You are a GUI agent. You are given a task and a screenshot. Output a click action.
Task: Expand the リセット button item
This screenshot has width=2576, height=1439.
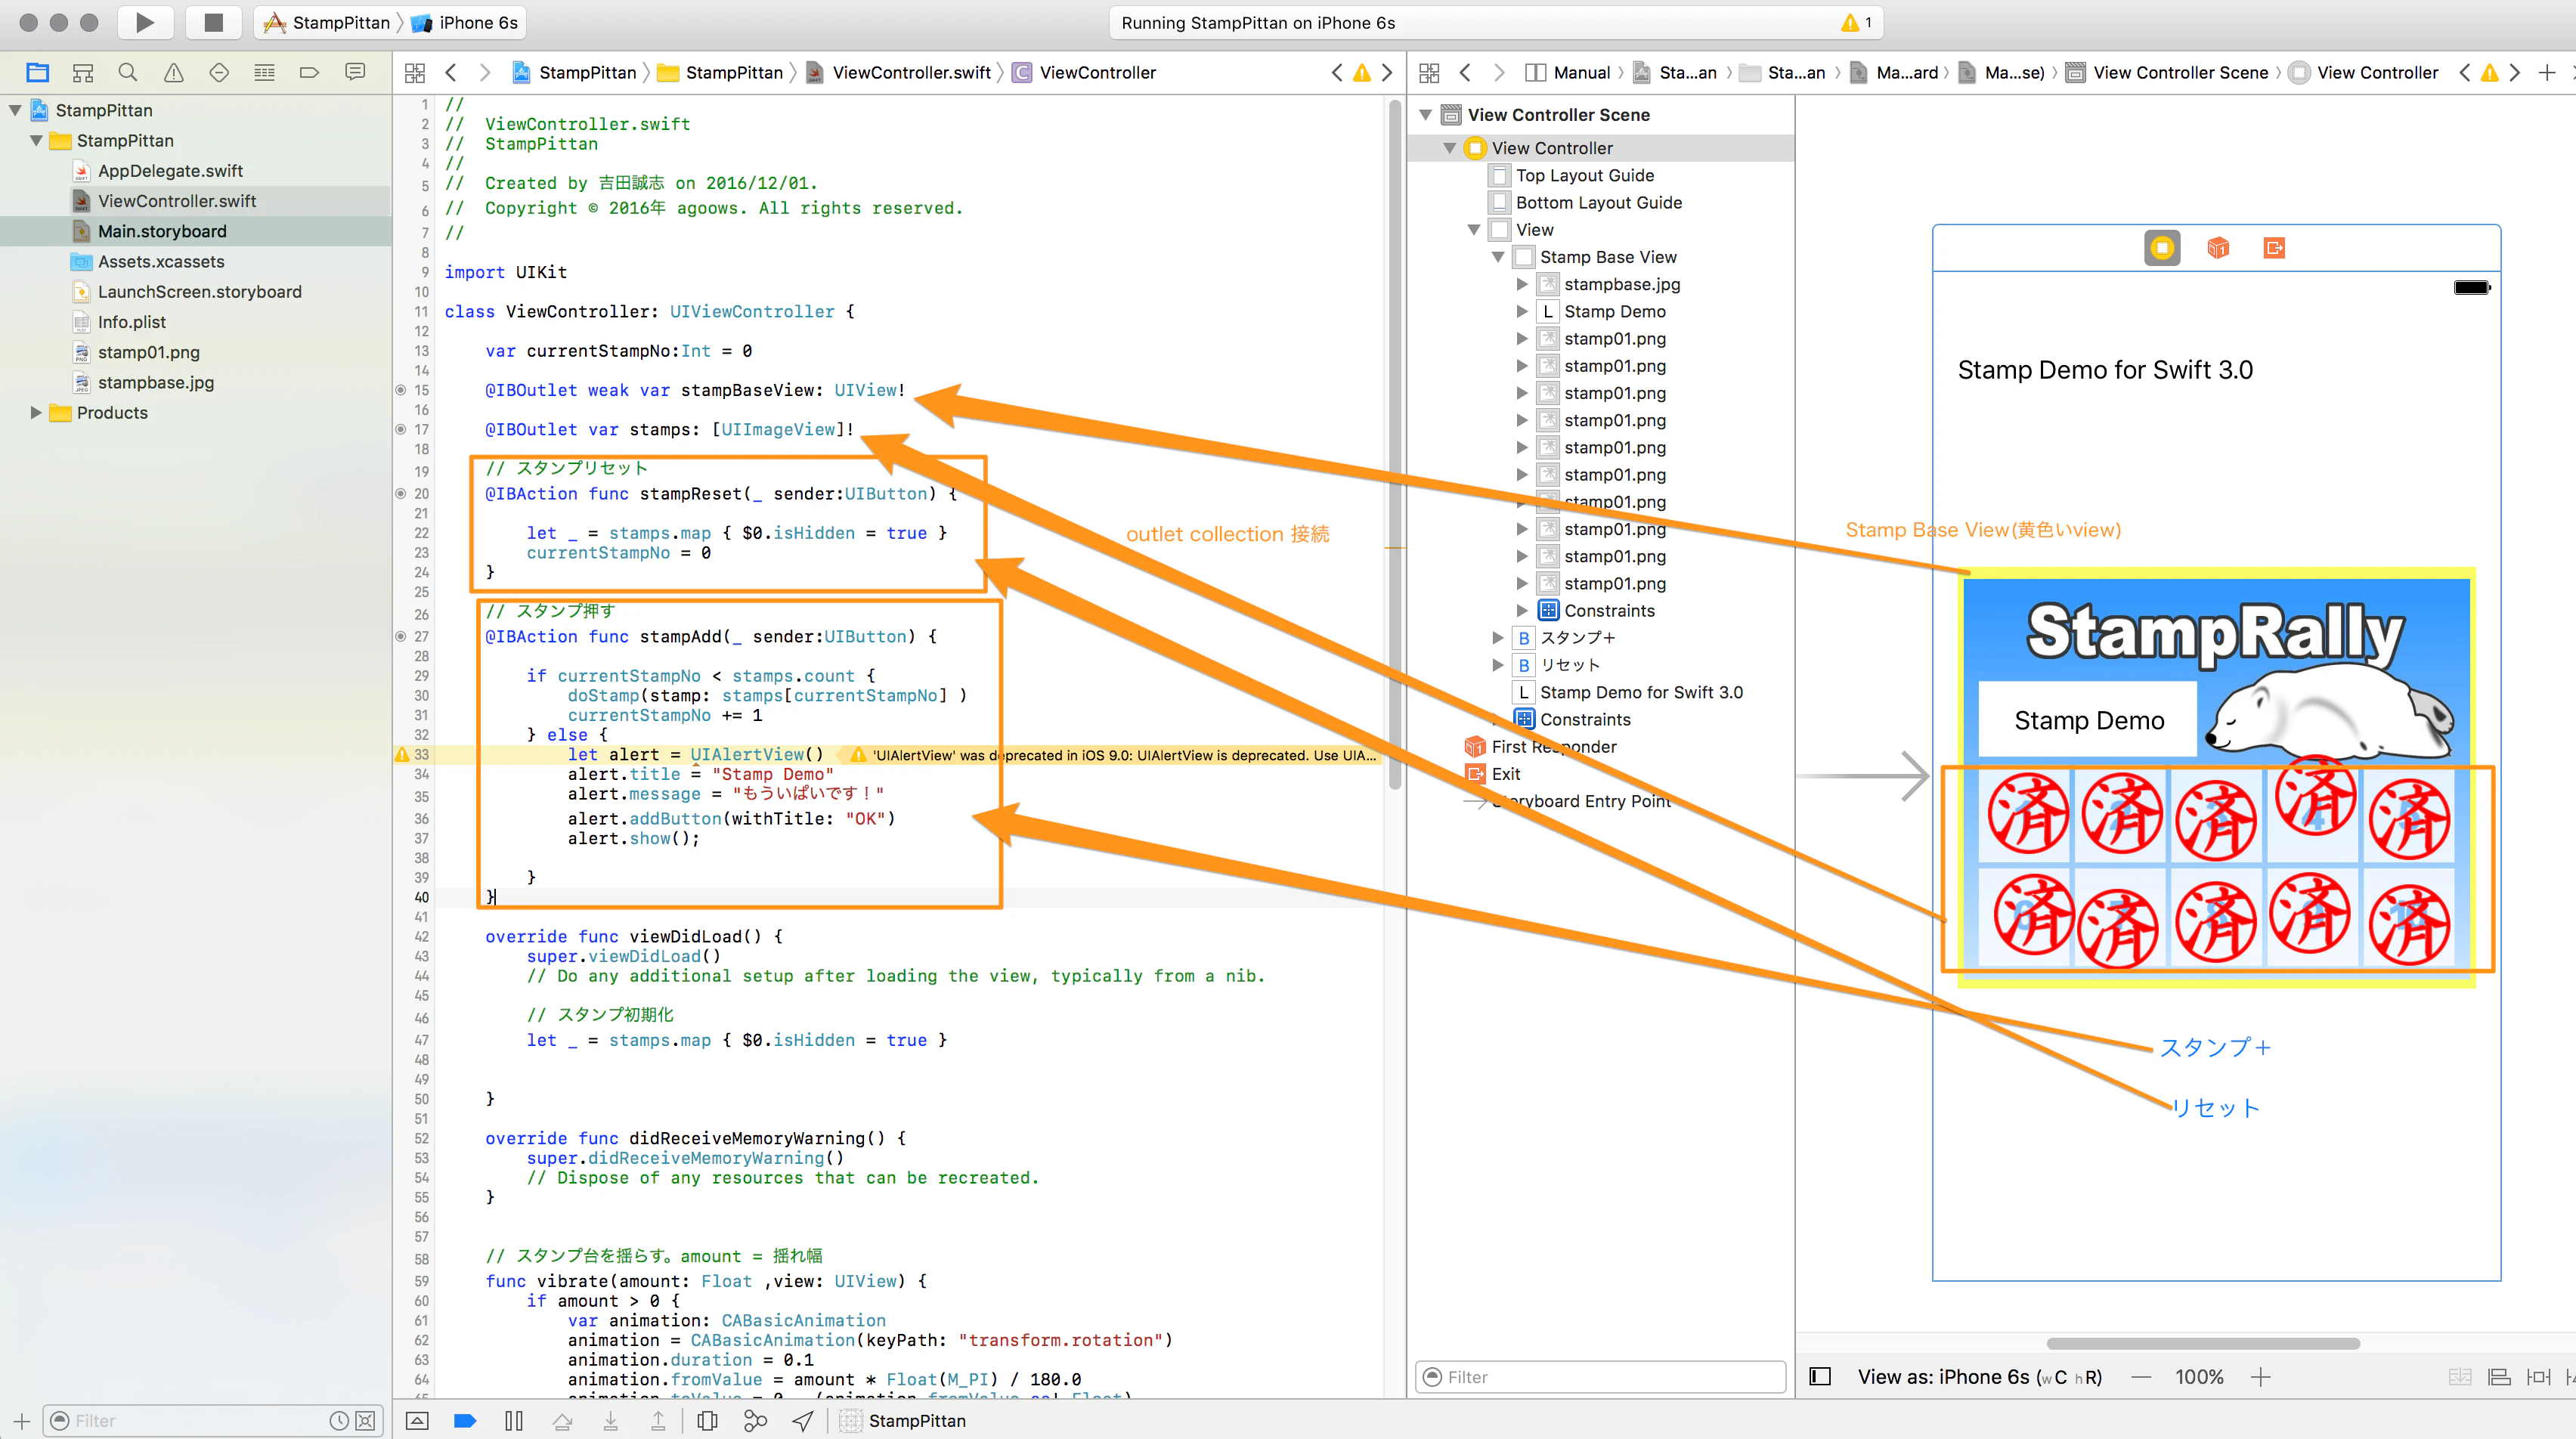[x=1498, y=665]
